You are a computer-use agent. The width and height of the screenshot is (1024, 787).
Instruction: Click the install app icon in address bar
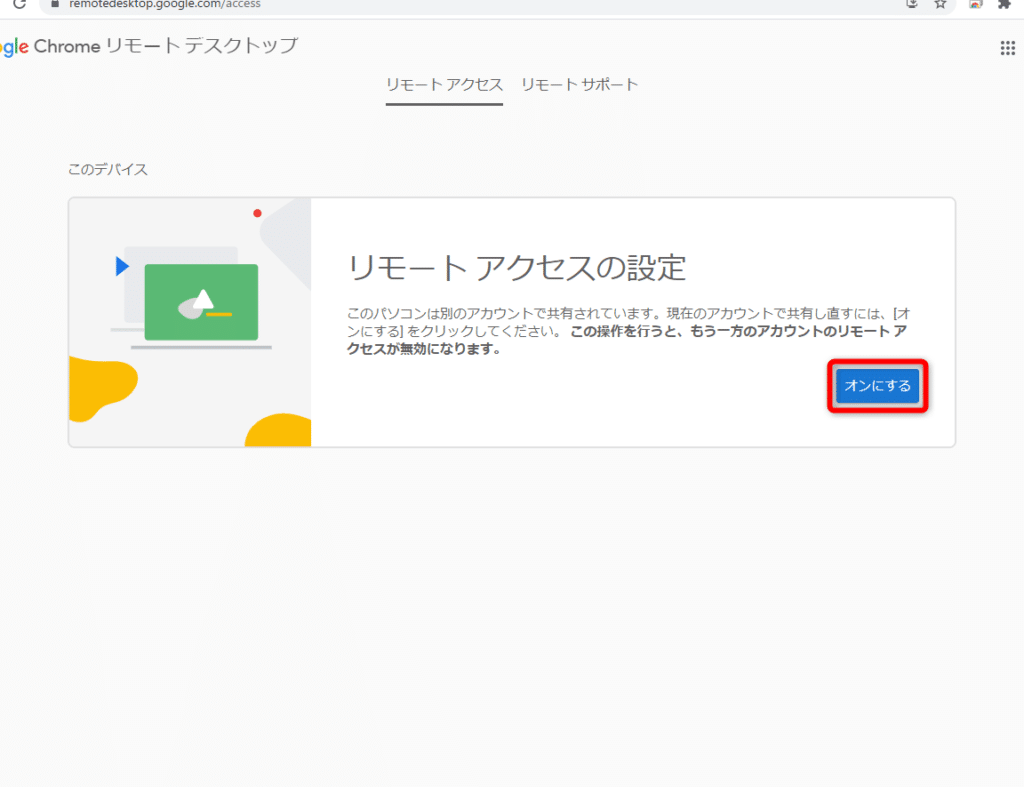point(911,4)
